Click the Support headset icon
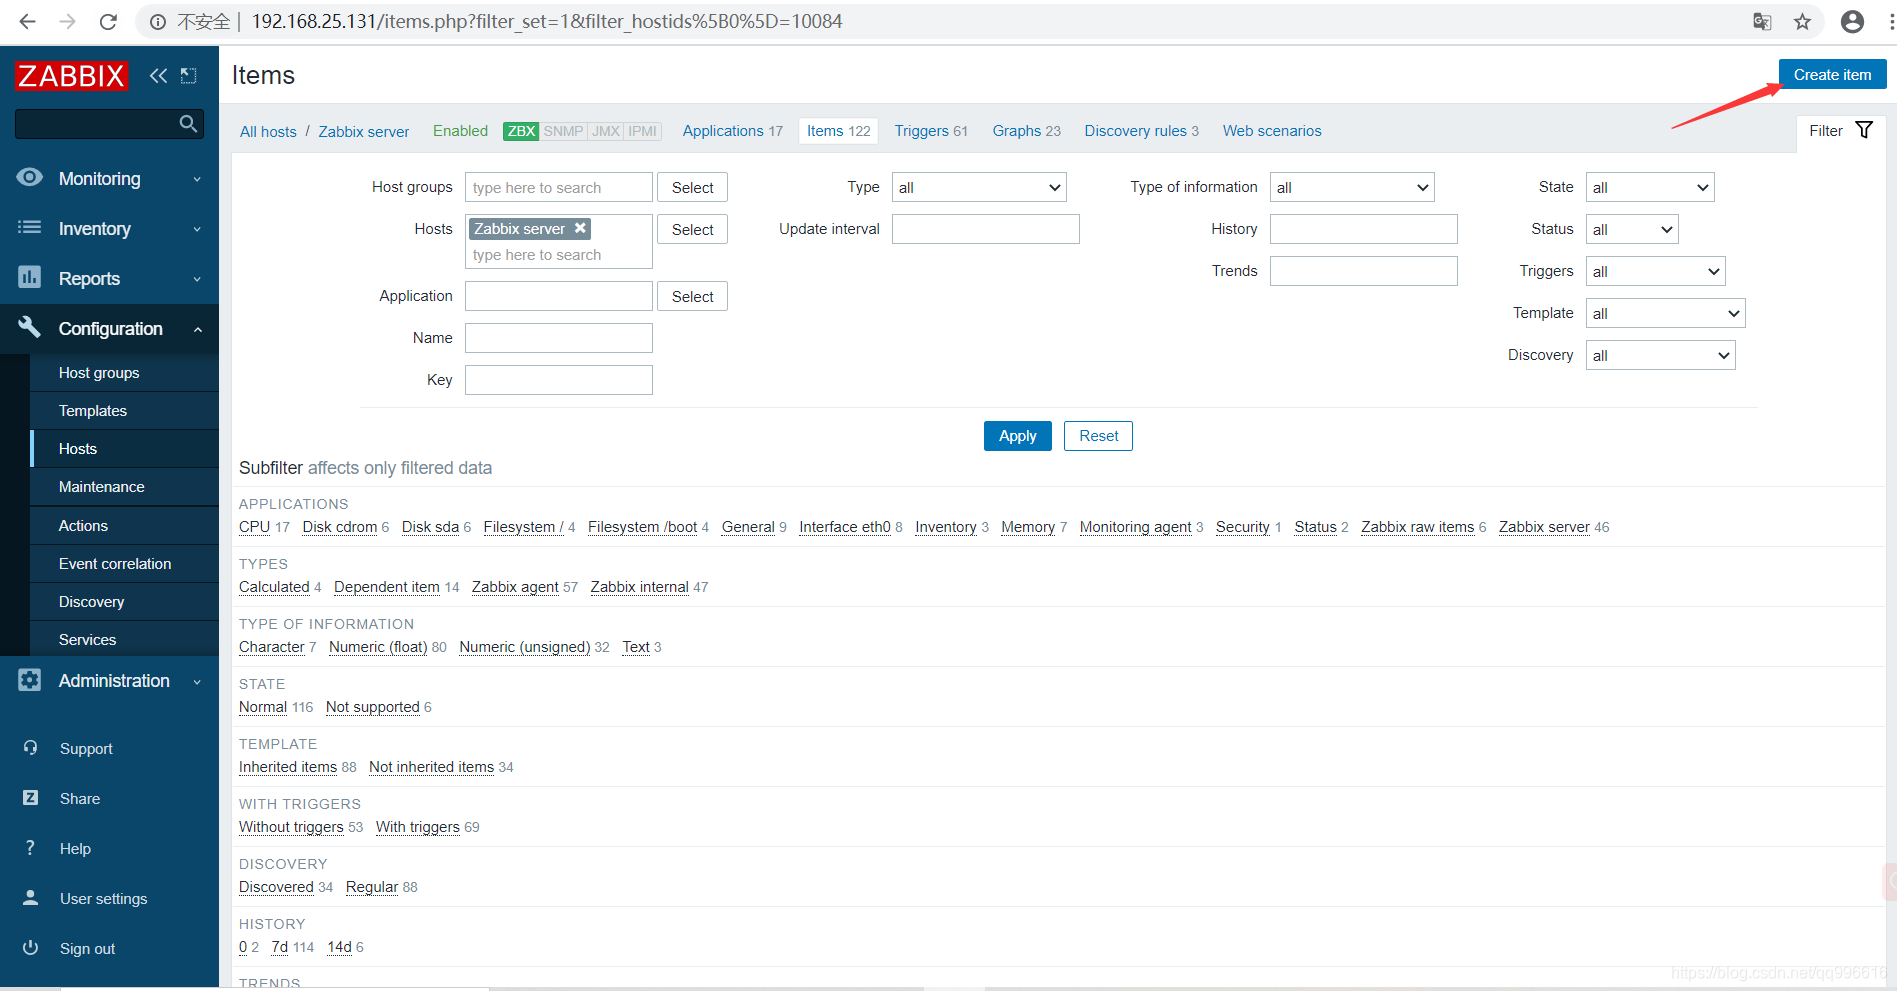Image resolution: width=1897 pixels, height=991 pixels. click(31, 747)
